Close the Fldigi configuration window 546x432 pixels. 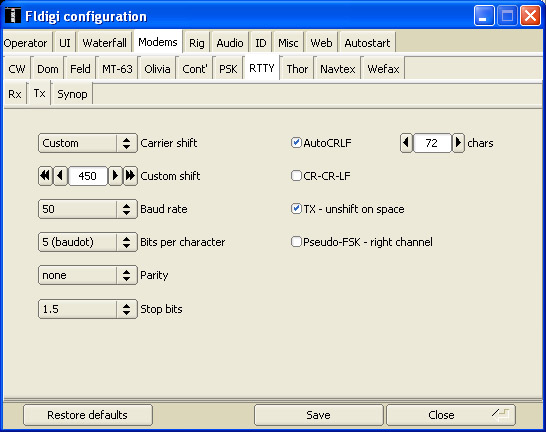tap(530, 16)
